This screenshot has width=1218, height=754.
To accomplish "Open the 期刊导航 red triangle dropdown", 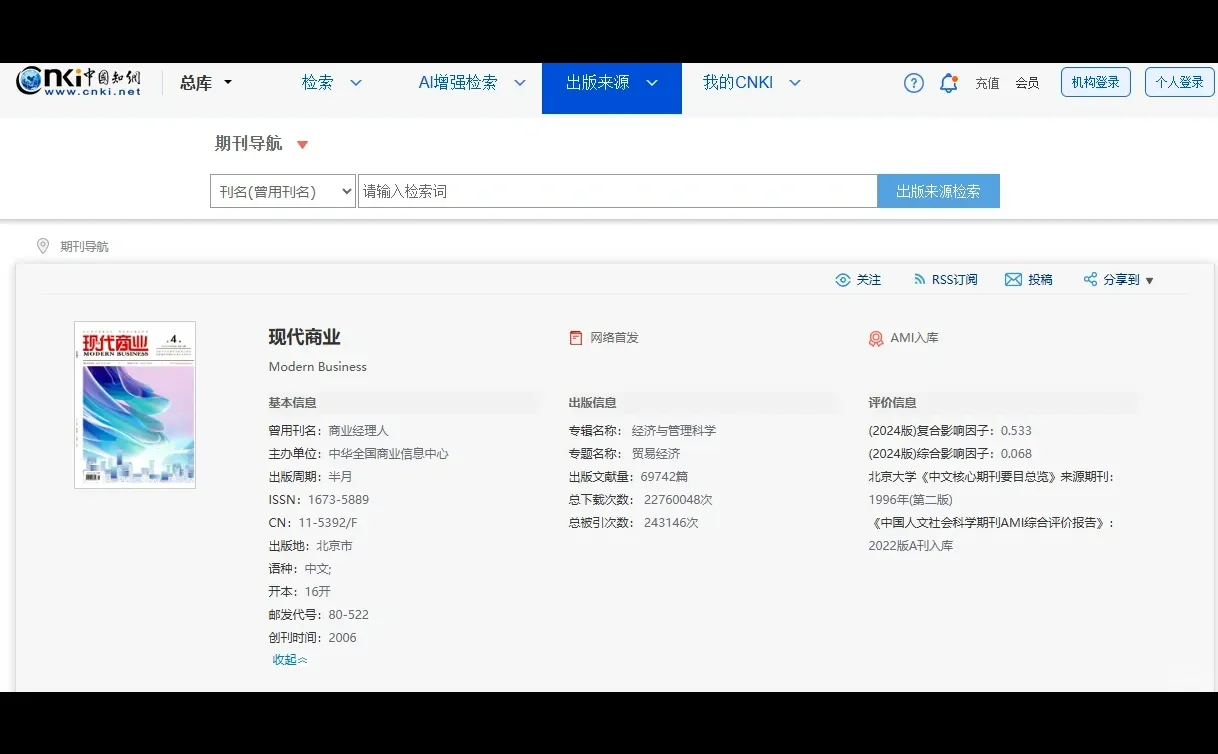I will (x=303, y=145).
